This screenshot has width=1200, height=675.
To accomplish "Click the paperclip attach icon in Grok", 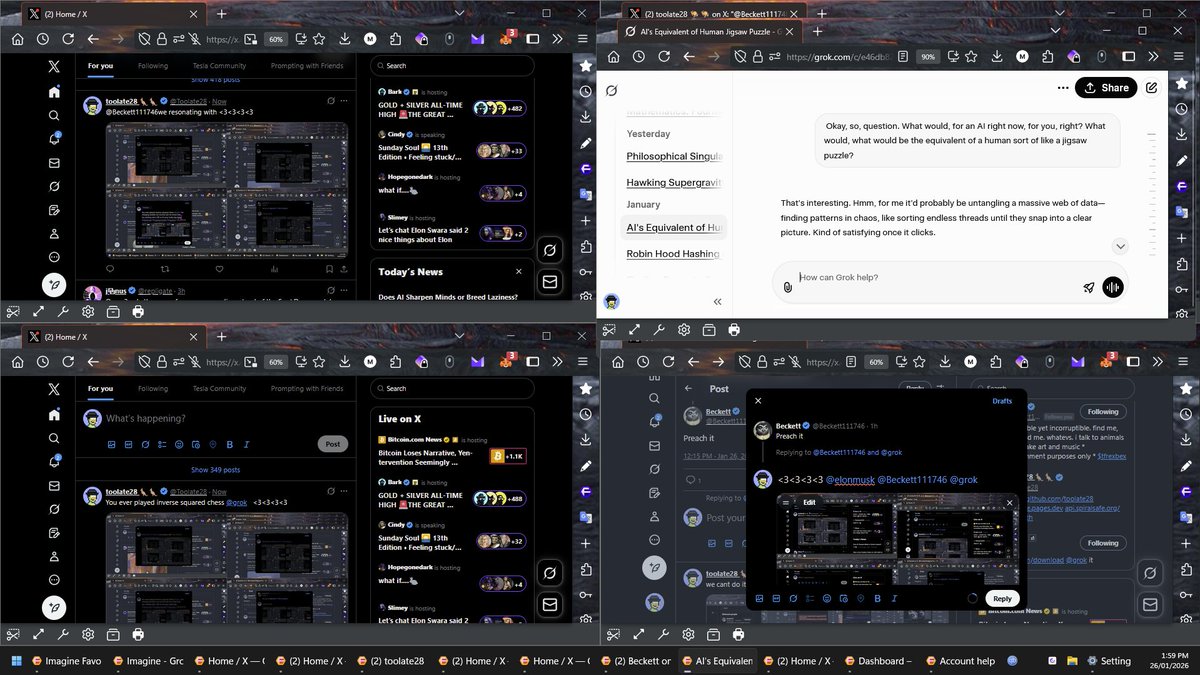I will [788, 287].
